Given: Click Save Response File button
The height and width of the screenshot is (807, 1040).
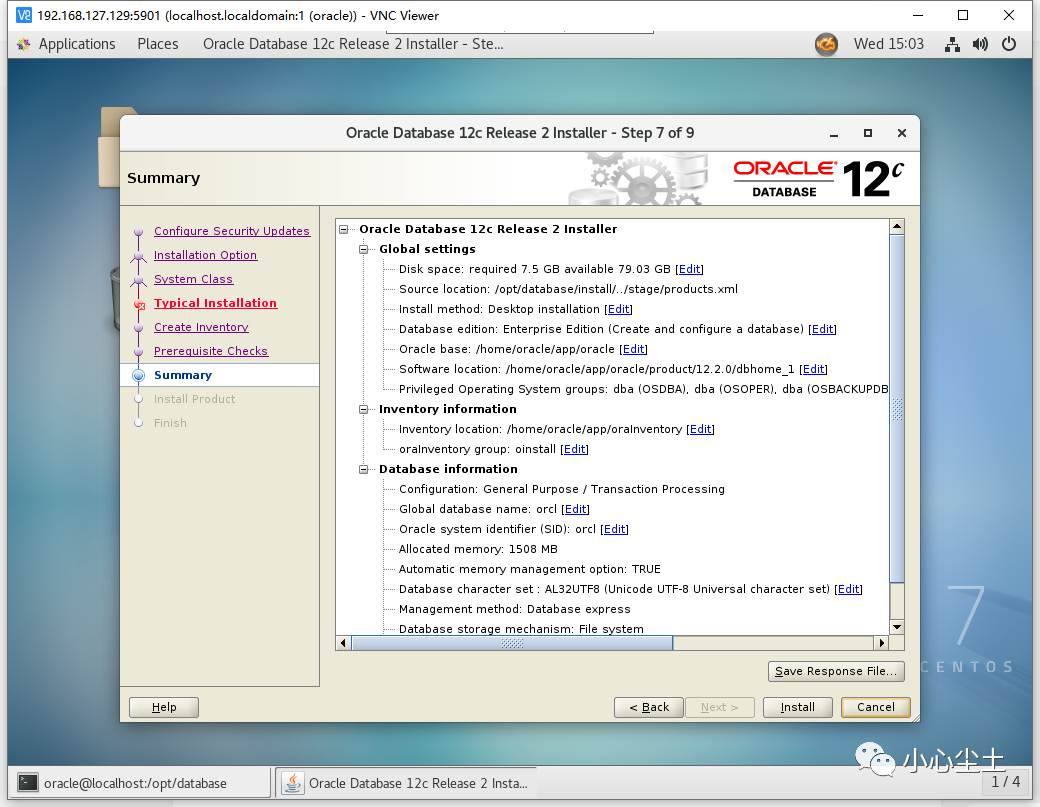Looking at the screenshot, I should pos(836,671).
